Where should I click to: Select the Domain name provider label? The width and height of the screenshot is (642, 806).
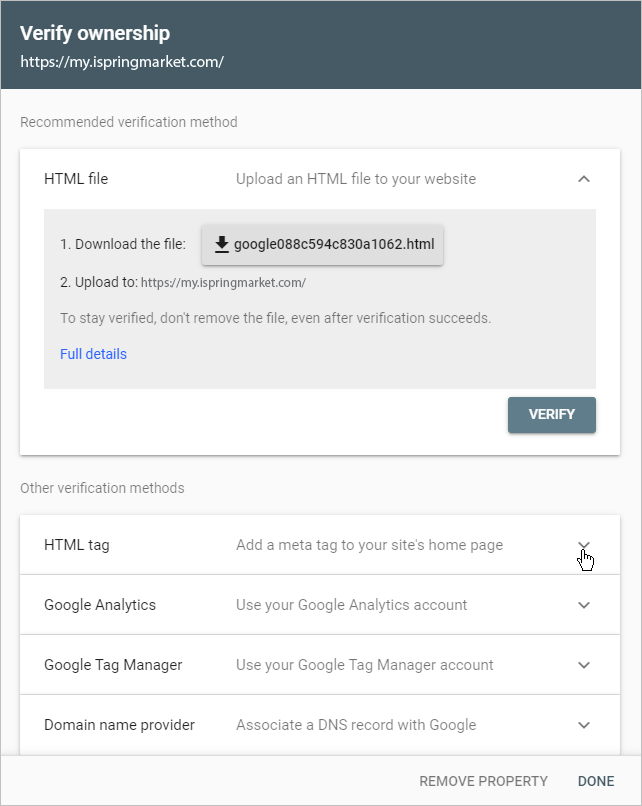(119, 725)
